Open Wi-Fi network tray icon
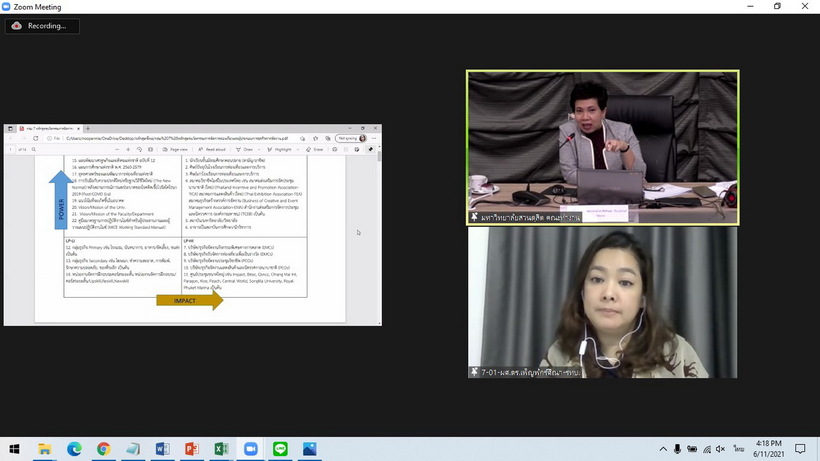Viewport: 820px width, 461px height. [x=707, y=449]
